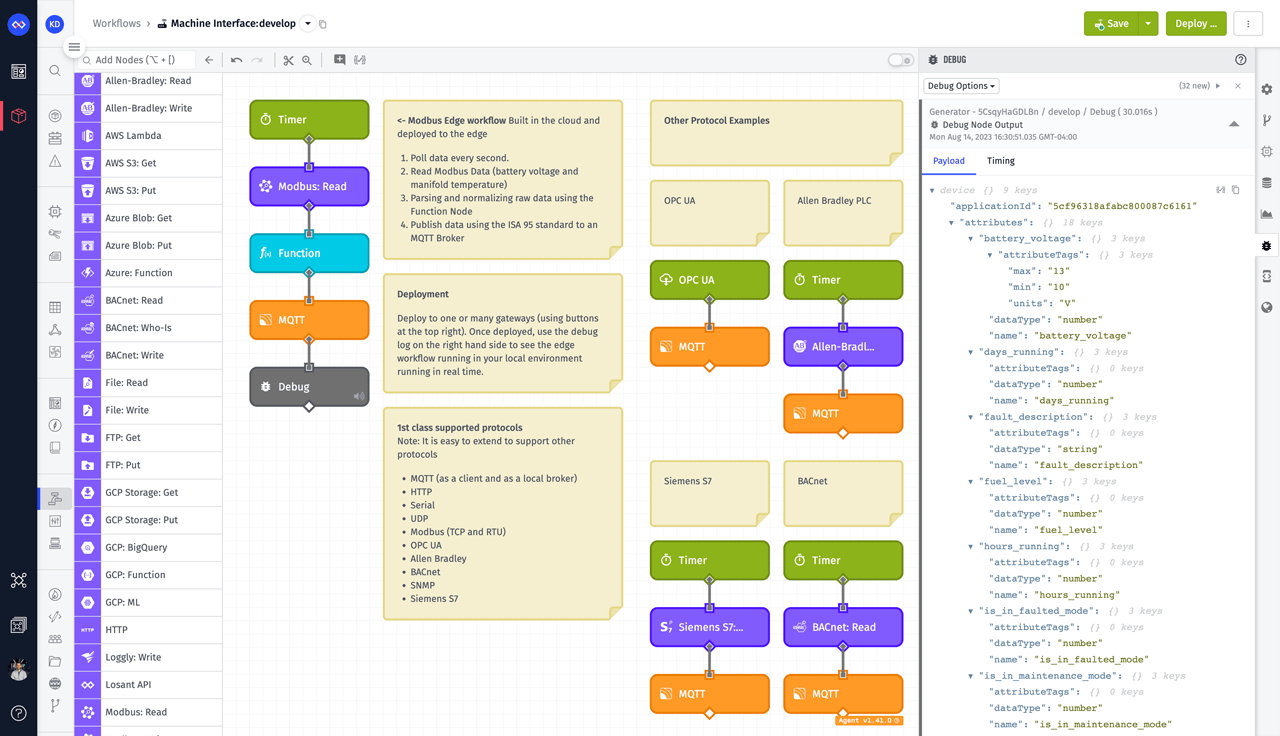The width and height of the screenshot is (1280, 736).
Task: Collapse the "days_running" tree node
Action: pyautogui.click(x=970, y=352)
